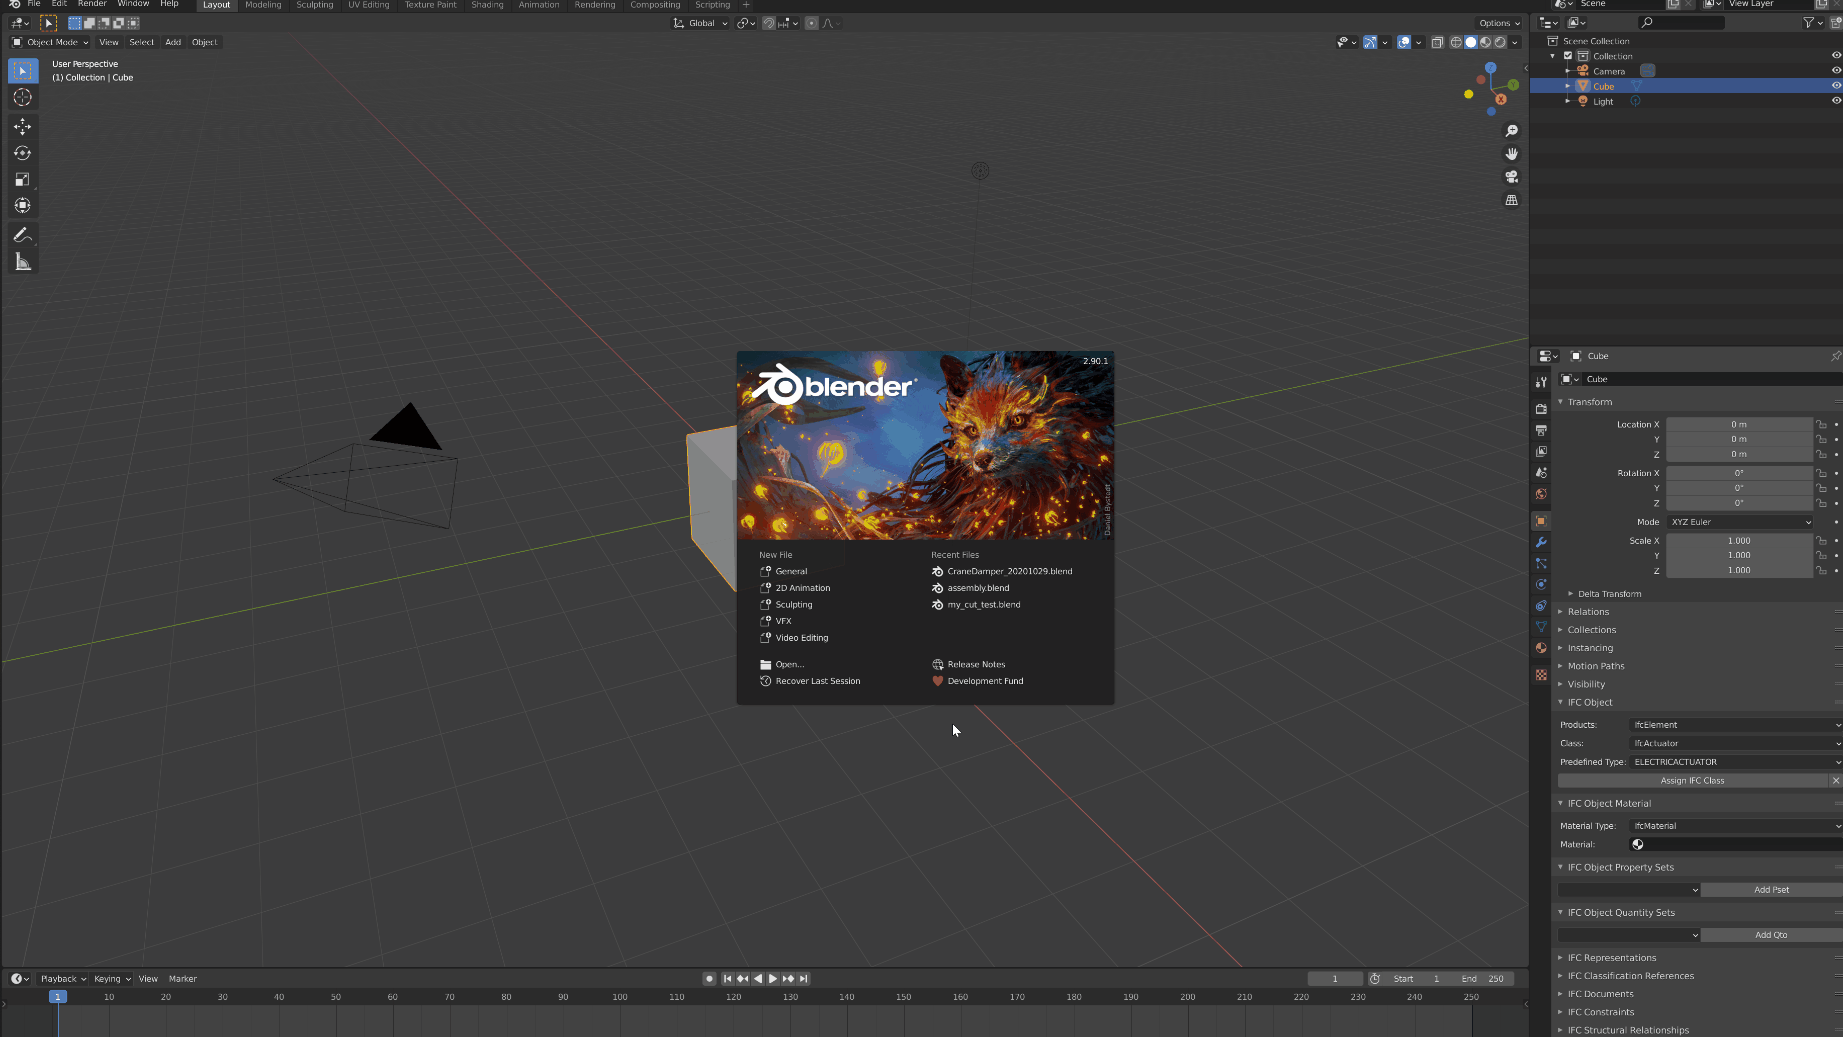Screen dimensions: 1843x1037
Task: Click the IFC Material field
Action: tap(1736, 845)
